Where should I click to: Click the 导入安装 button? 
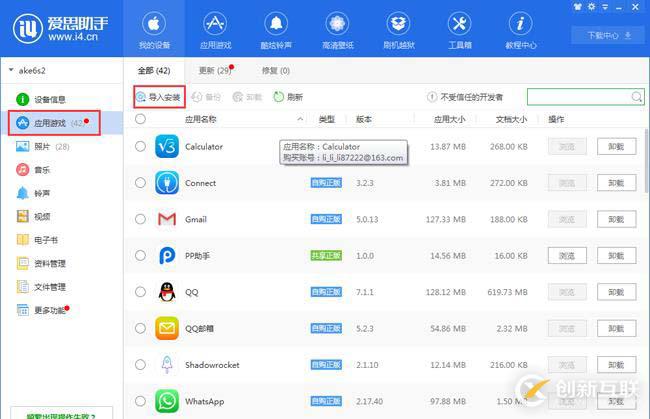pyautogui.click(x=159, y=97)
